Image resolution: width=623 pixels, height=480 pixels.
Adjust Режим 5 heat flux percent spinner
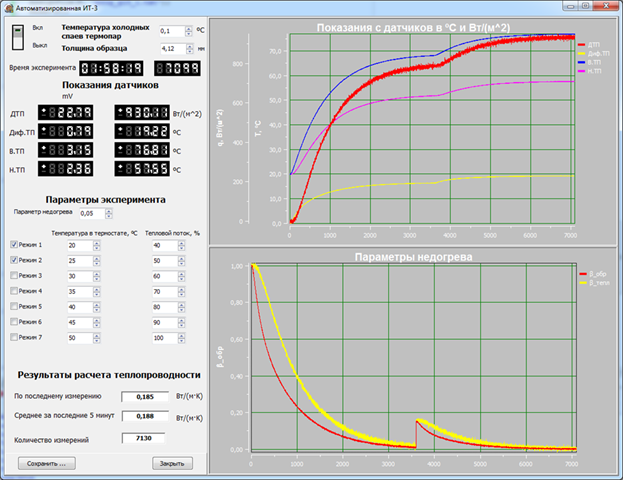tap(182, 307)
